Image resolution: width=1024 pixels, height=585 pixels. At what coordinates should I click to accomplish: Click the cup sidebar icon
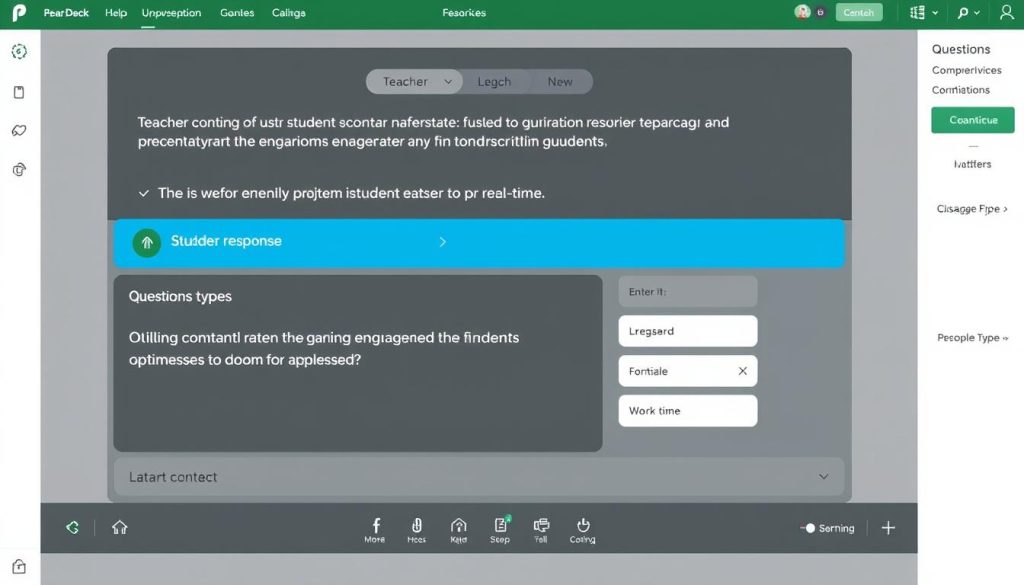point(19,170)
